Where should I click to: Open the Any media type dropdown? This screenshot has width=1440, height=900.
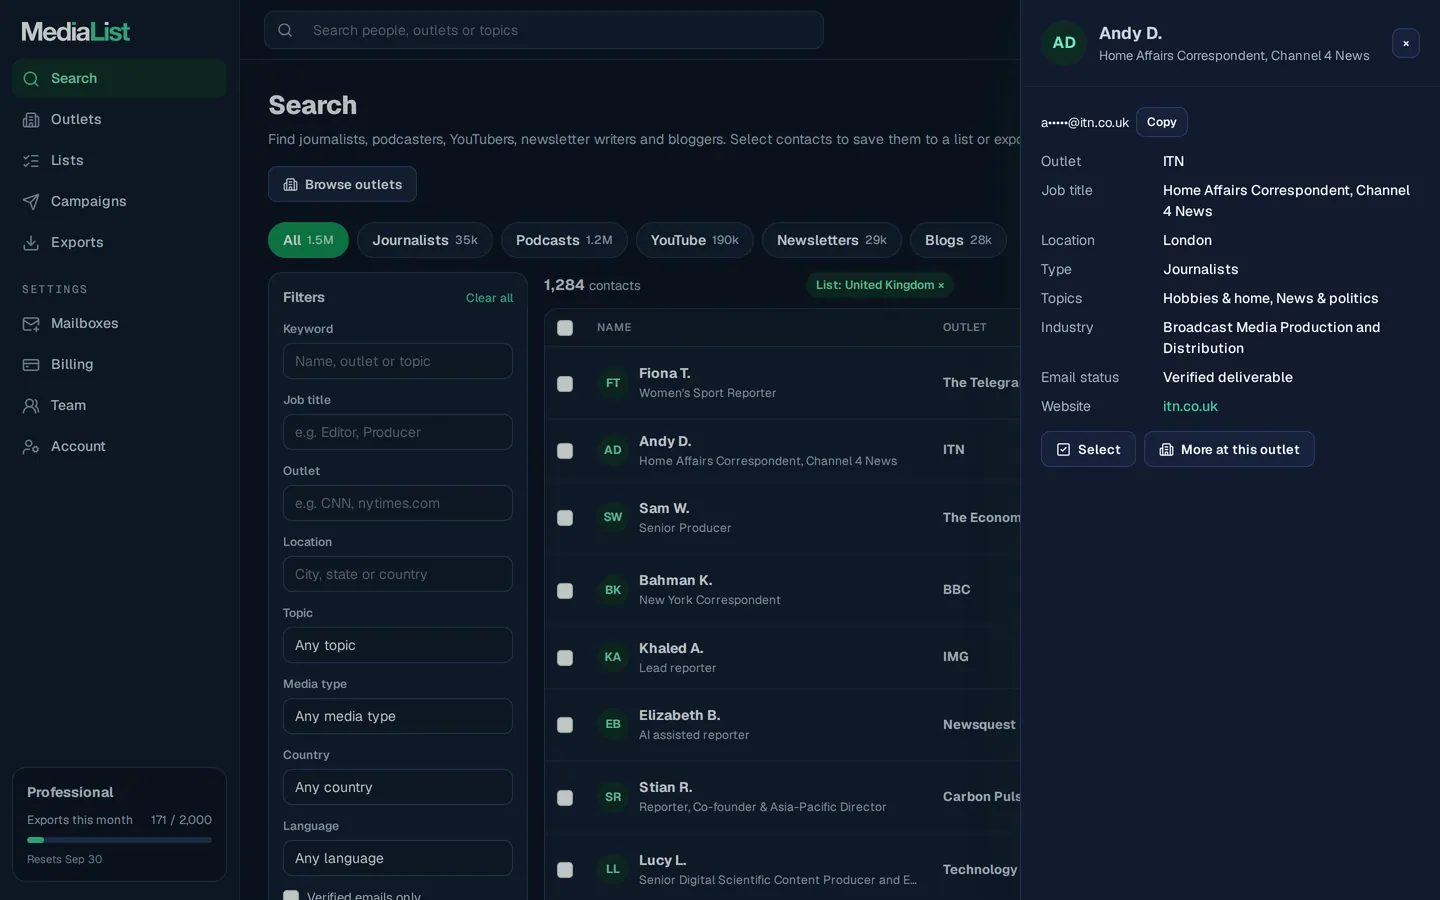point(398,716)
